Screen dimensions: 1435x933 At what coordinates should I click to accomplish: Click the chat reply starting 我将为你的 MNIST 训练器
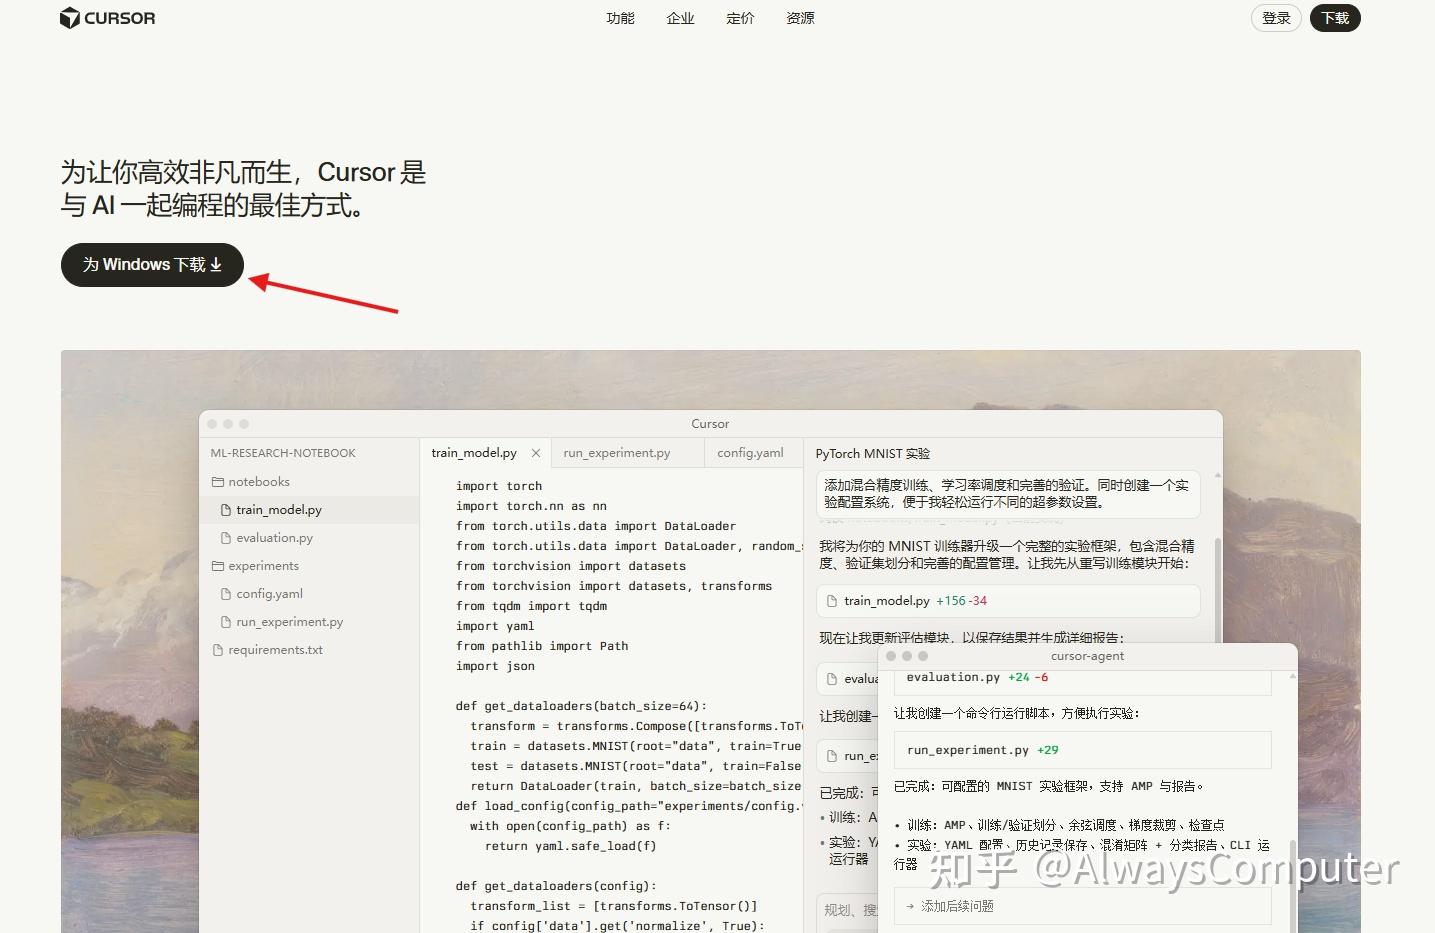point(1007,555)
